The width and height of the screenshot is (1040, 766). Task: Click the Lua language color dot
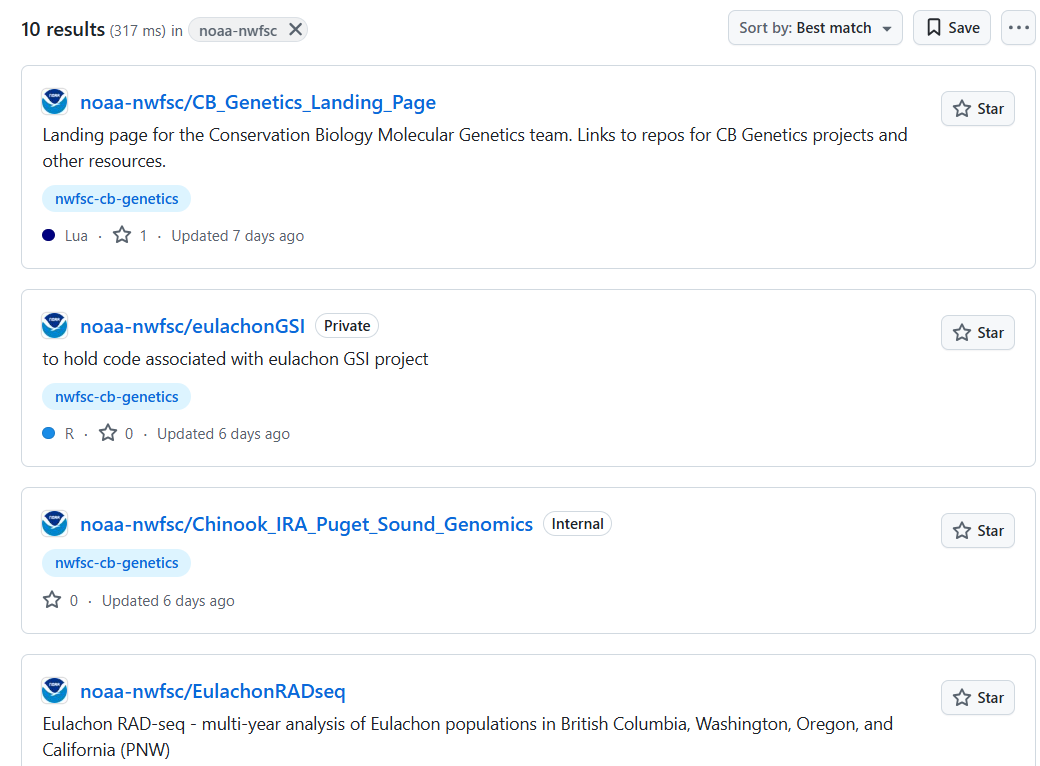pyautogui.click(x=48, y=235)
